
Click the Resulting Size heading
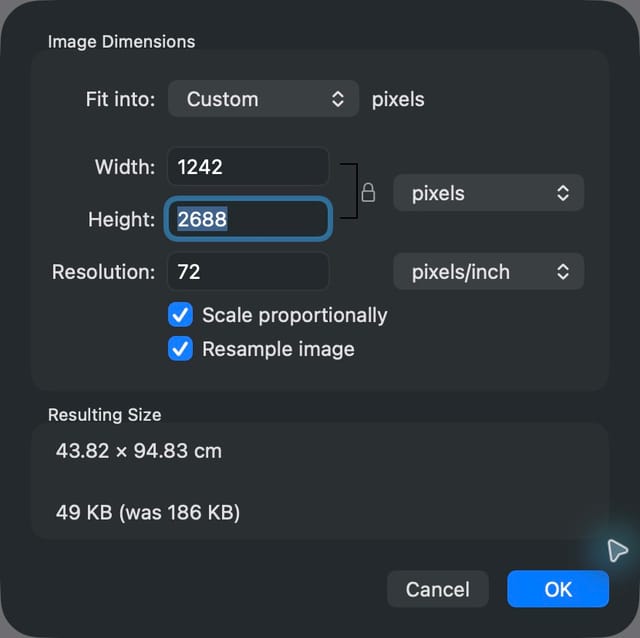(104, 415)
